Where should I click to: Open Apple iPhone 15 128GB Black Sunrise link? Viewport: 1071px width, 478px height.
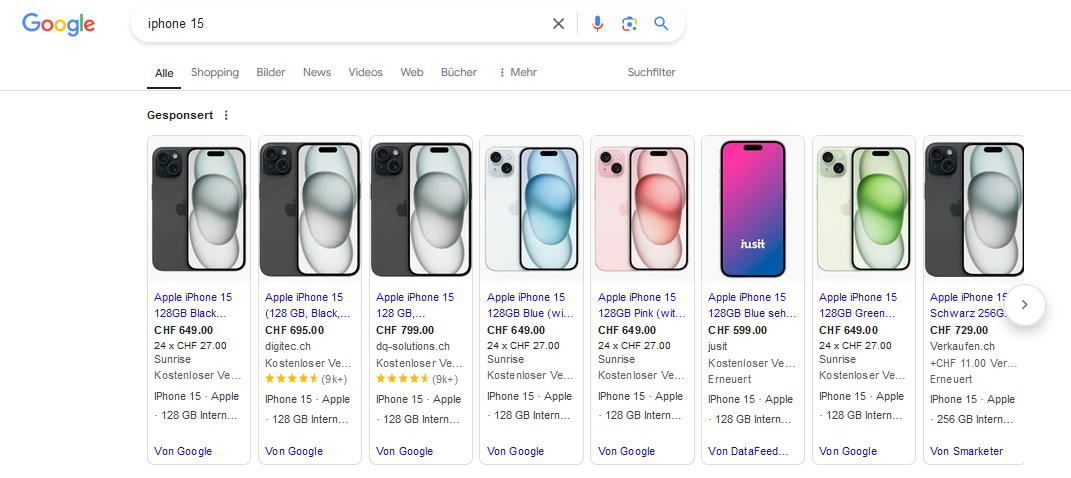[193, 304]
